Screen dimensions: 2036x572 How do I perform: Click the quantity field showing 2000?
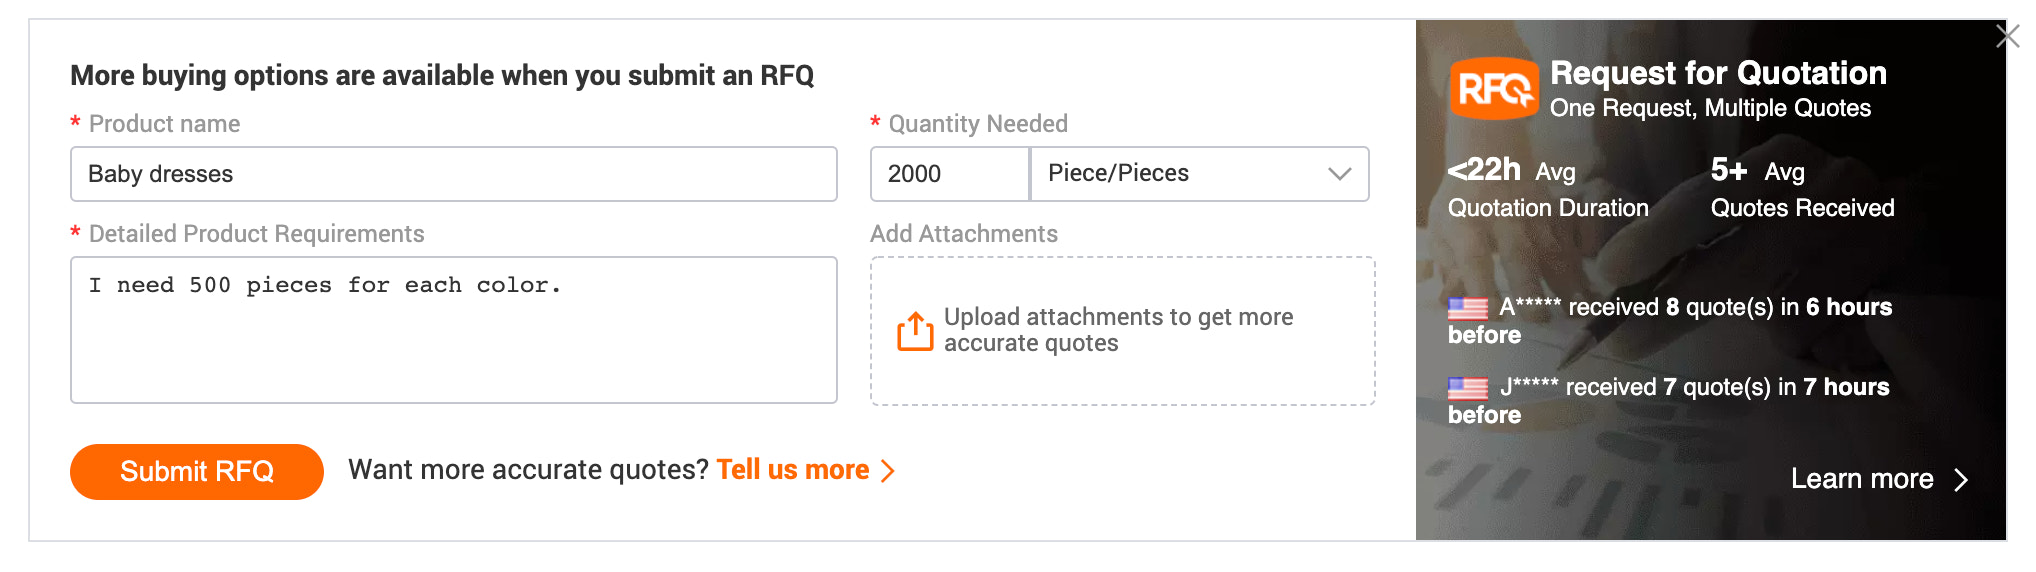coord(949,174)
